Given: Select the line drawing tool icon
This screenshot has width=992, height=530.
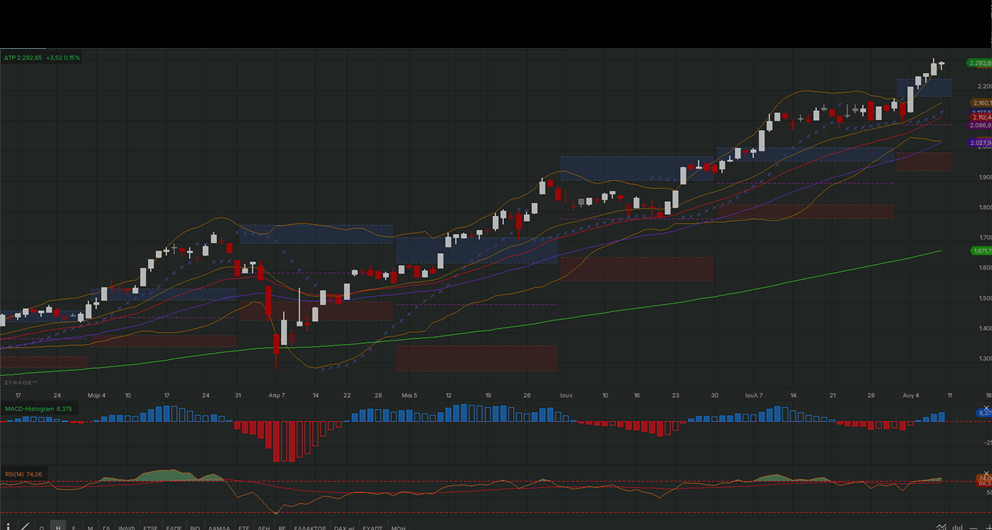Looking at the screenshot, I should [x=25, y=526].
